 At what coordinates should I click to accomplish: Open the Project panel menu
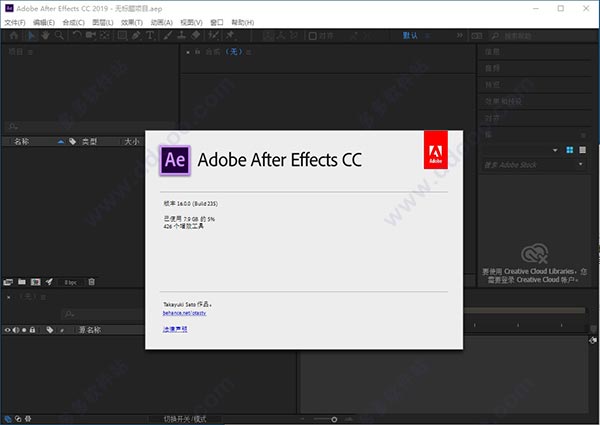(x=30, y=52)
